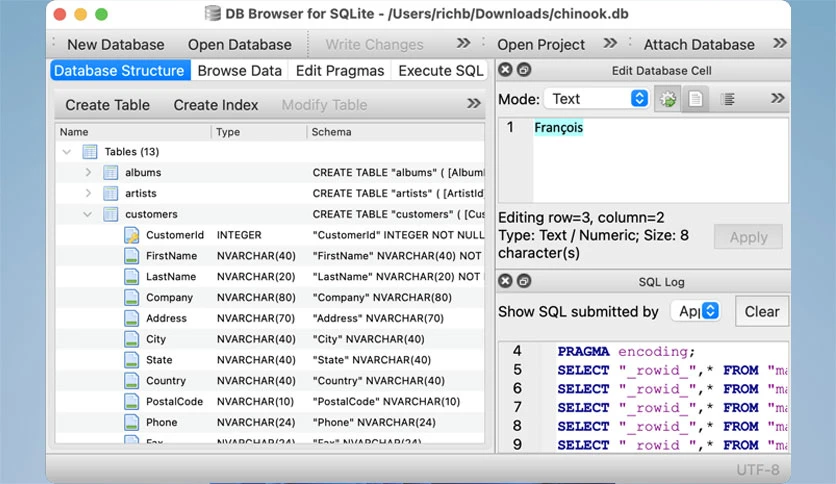
Task: Click the Modify Table button
Action: 324,105
